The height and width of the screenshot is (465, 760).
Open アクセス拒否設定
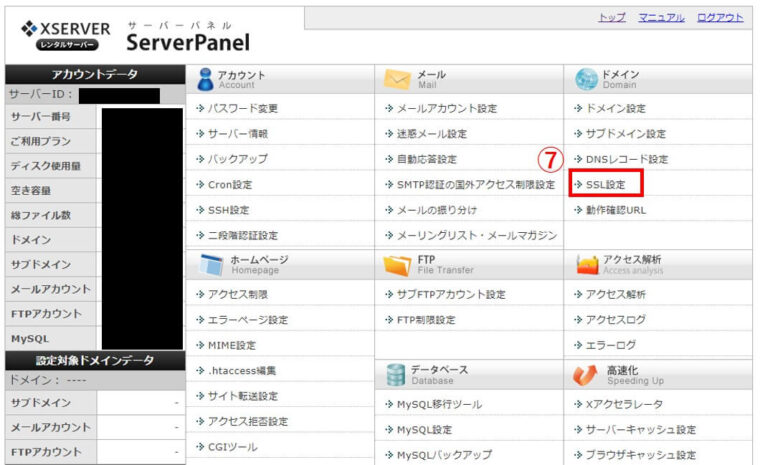(x=248, y=421)
